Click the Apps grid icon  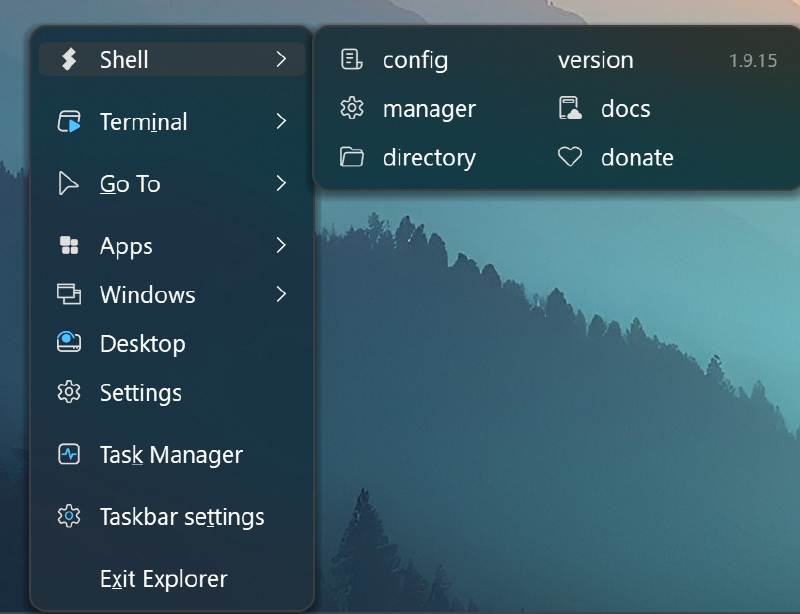(68, 245)
